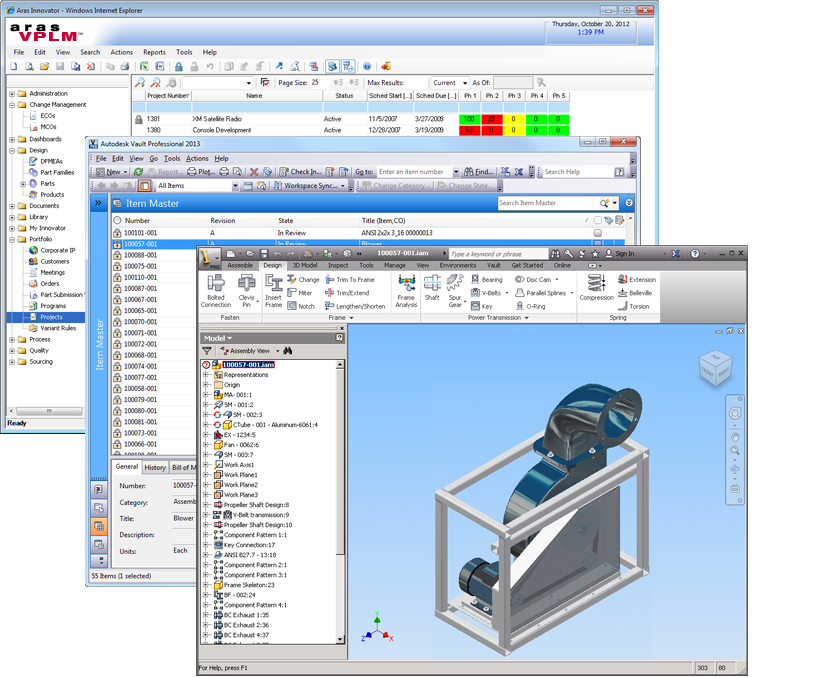Select the Projects item in Aras tree
Image resolution: width=839 pixels, height=678 pixels.
click(51, 317)
